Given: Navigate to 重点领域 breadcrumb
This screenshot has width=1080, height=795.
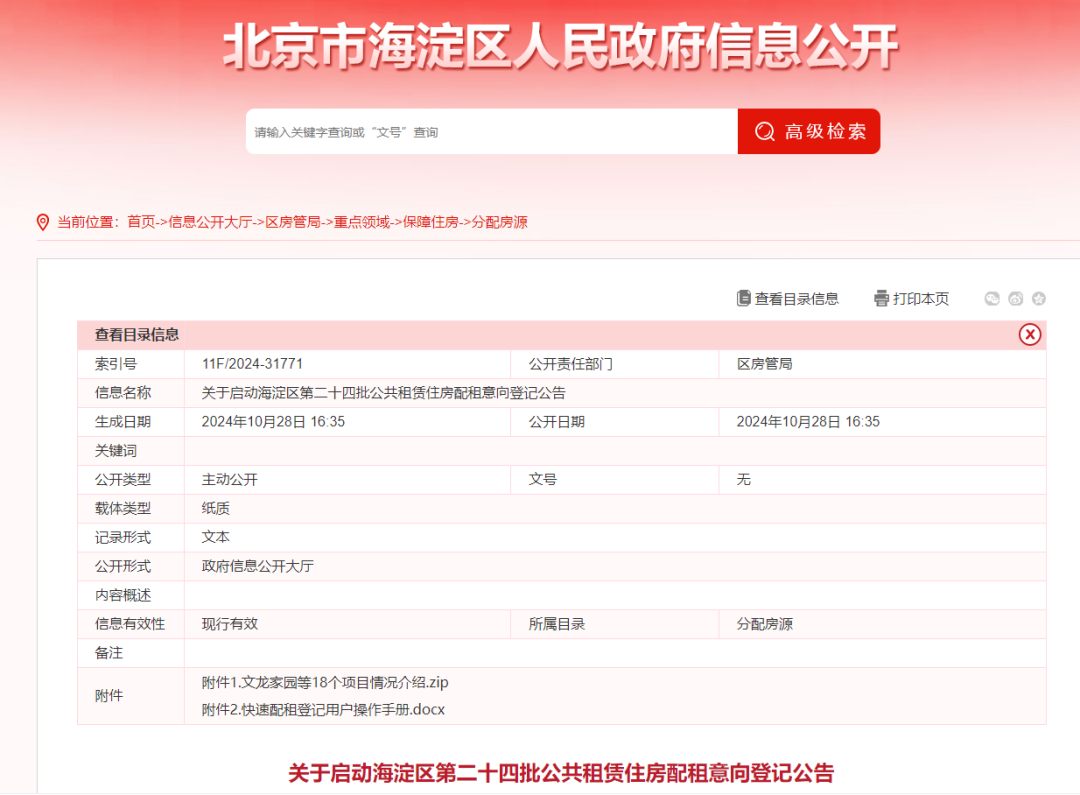Looking at the screenshot, I should point(362,222).
